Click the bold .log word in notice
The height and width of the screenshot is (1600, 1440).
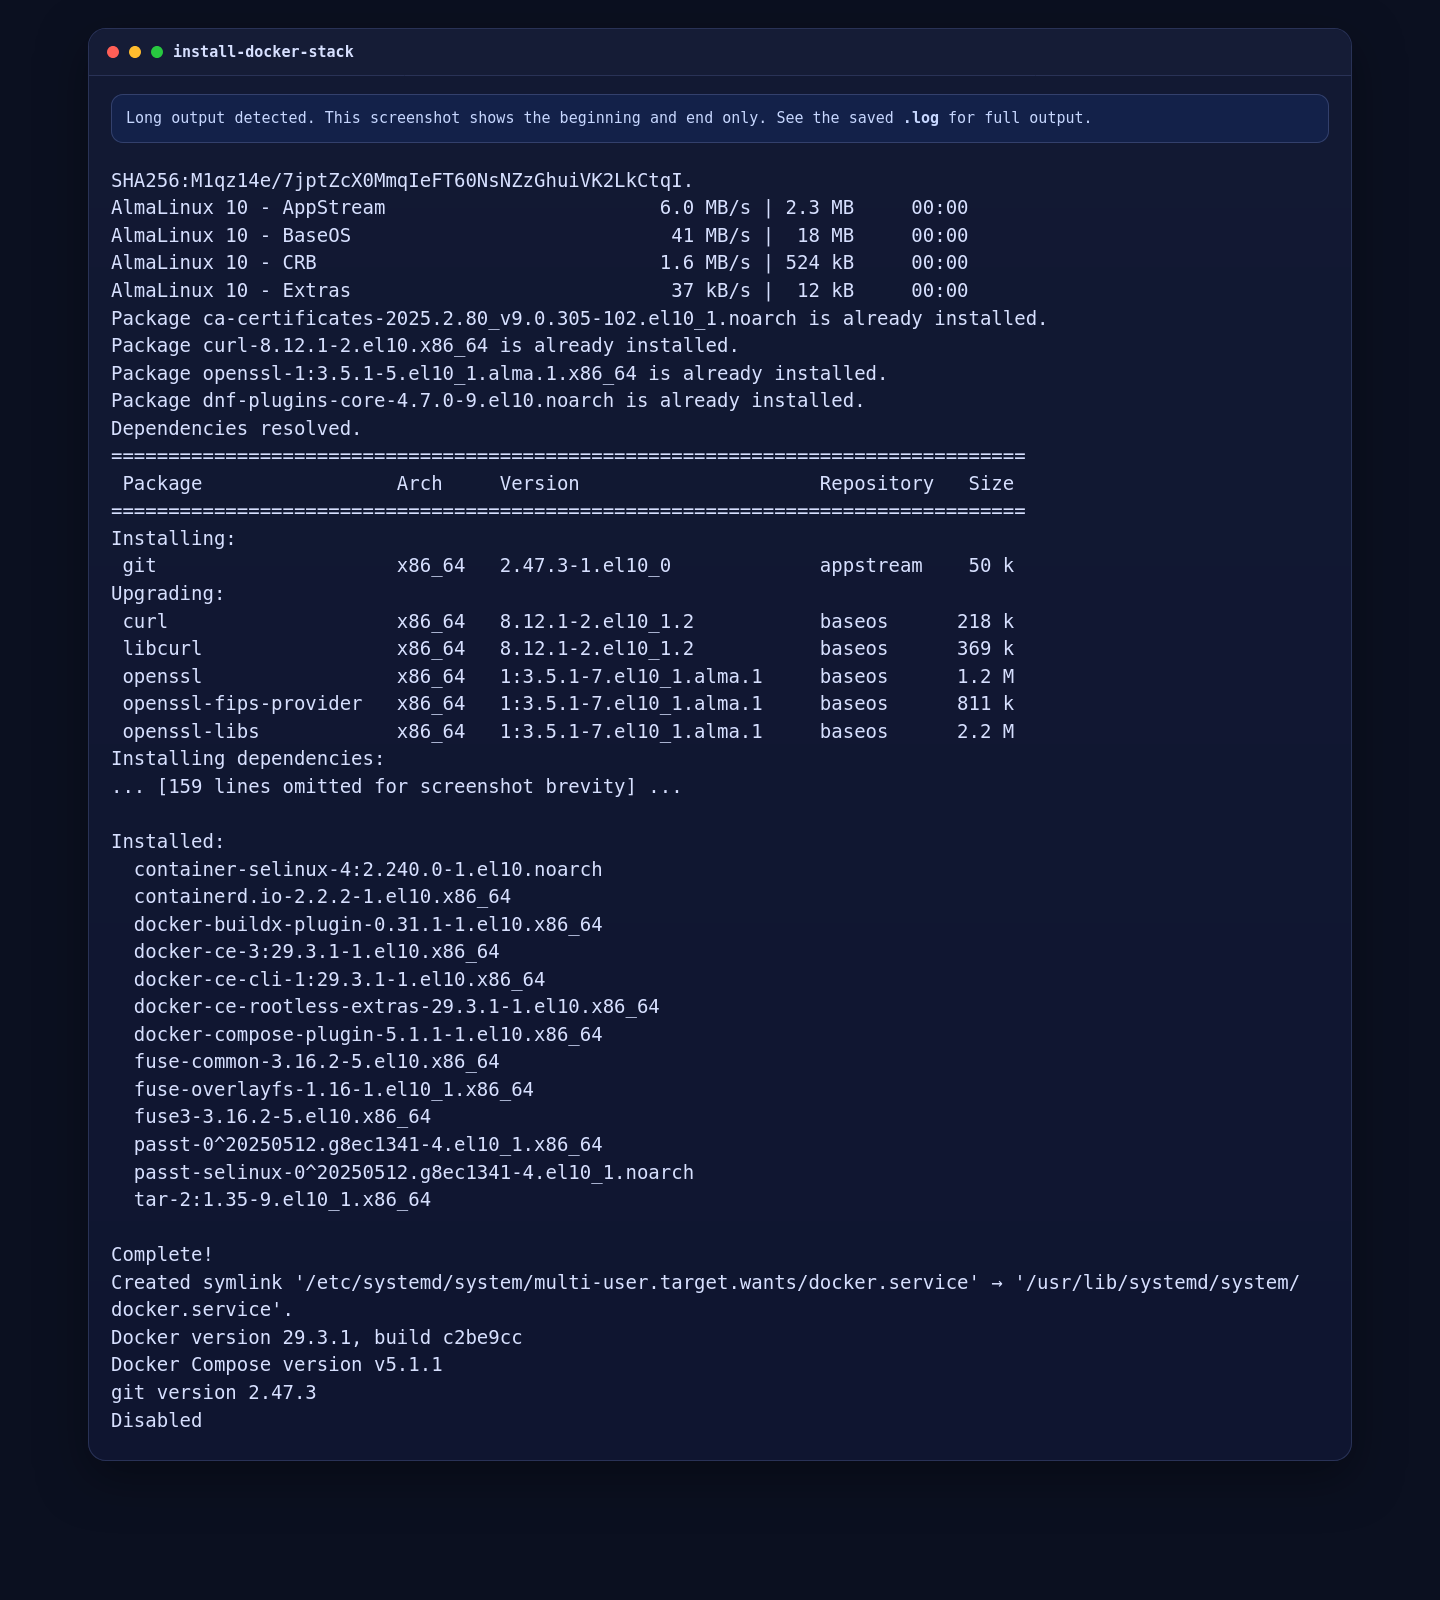click(x=921, y=118)
